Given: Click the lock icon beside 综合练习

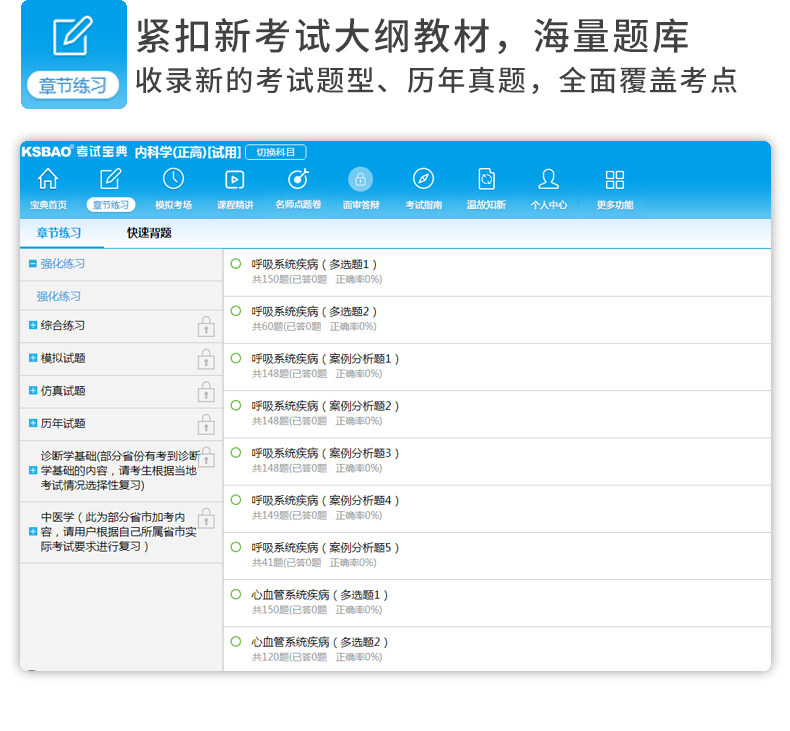Looking at the screenshot, I should click(x=206, y=326).
